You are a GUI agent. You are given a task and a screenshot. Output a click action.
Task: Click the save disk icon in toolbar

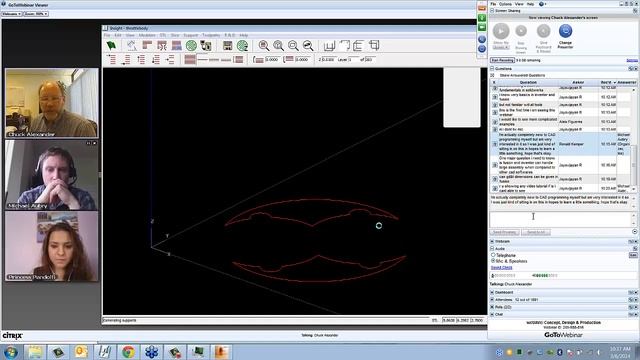point(228,45)
